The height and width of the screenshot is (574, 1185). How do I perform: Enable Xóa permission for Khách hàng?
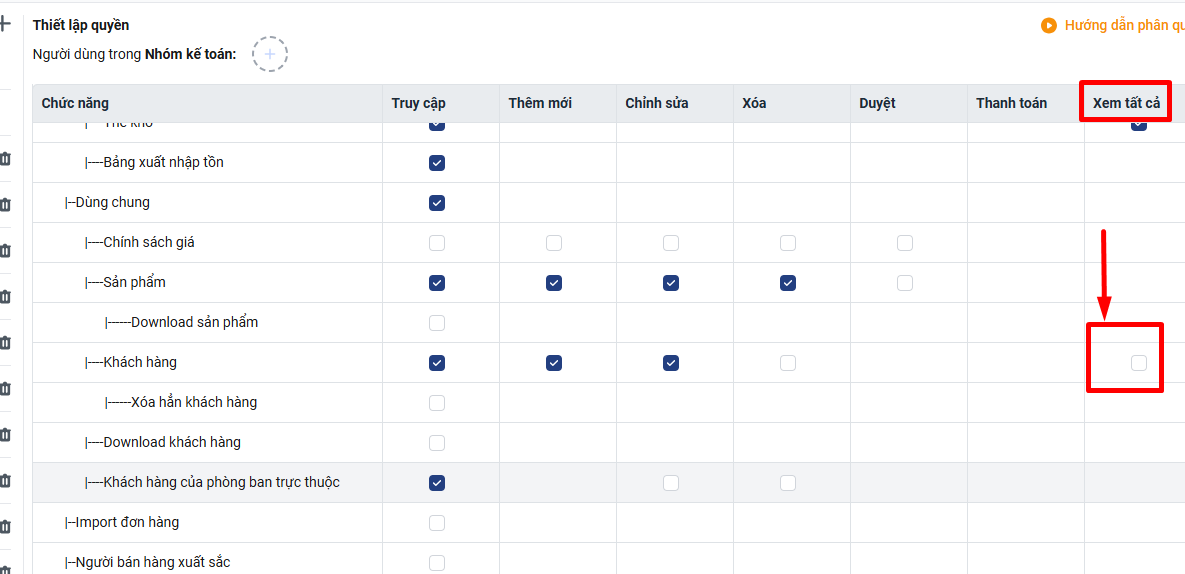coord(788,363)
